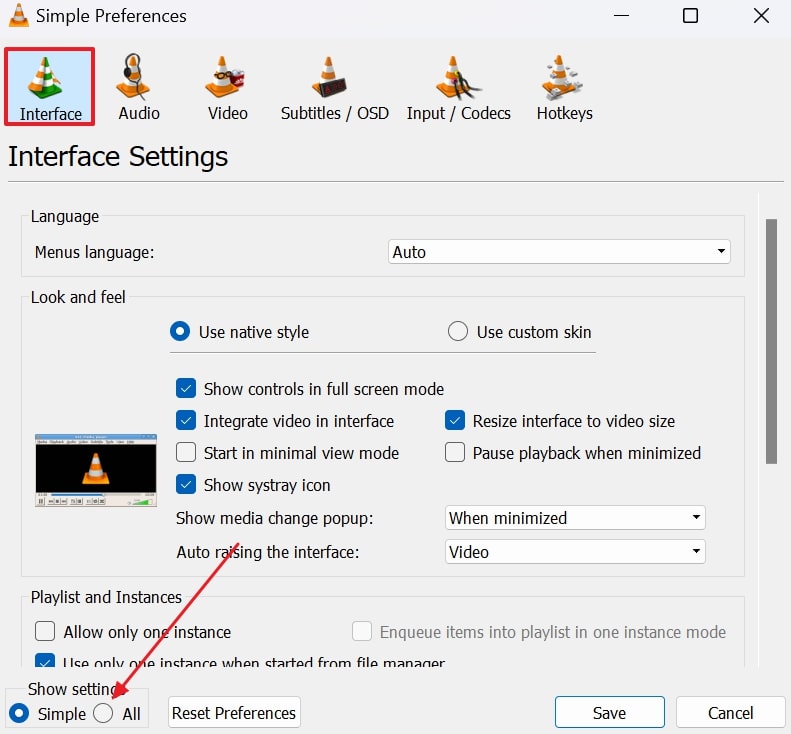Close the Simple Preferences window

(761, 16)
